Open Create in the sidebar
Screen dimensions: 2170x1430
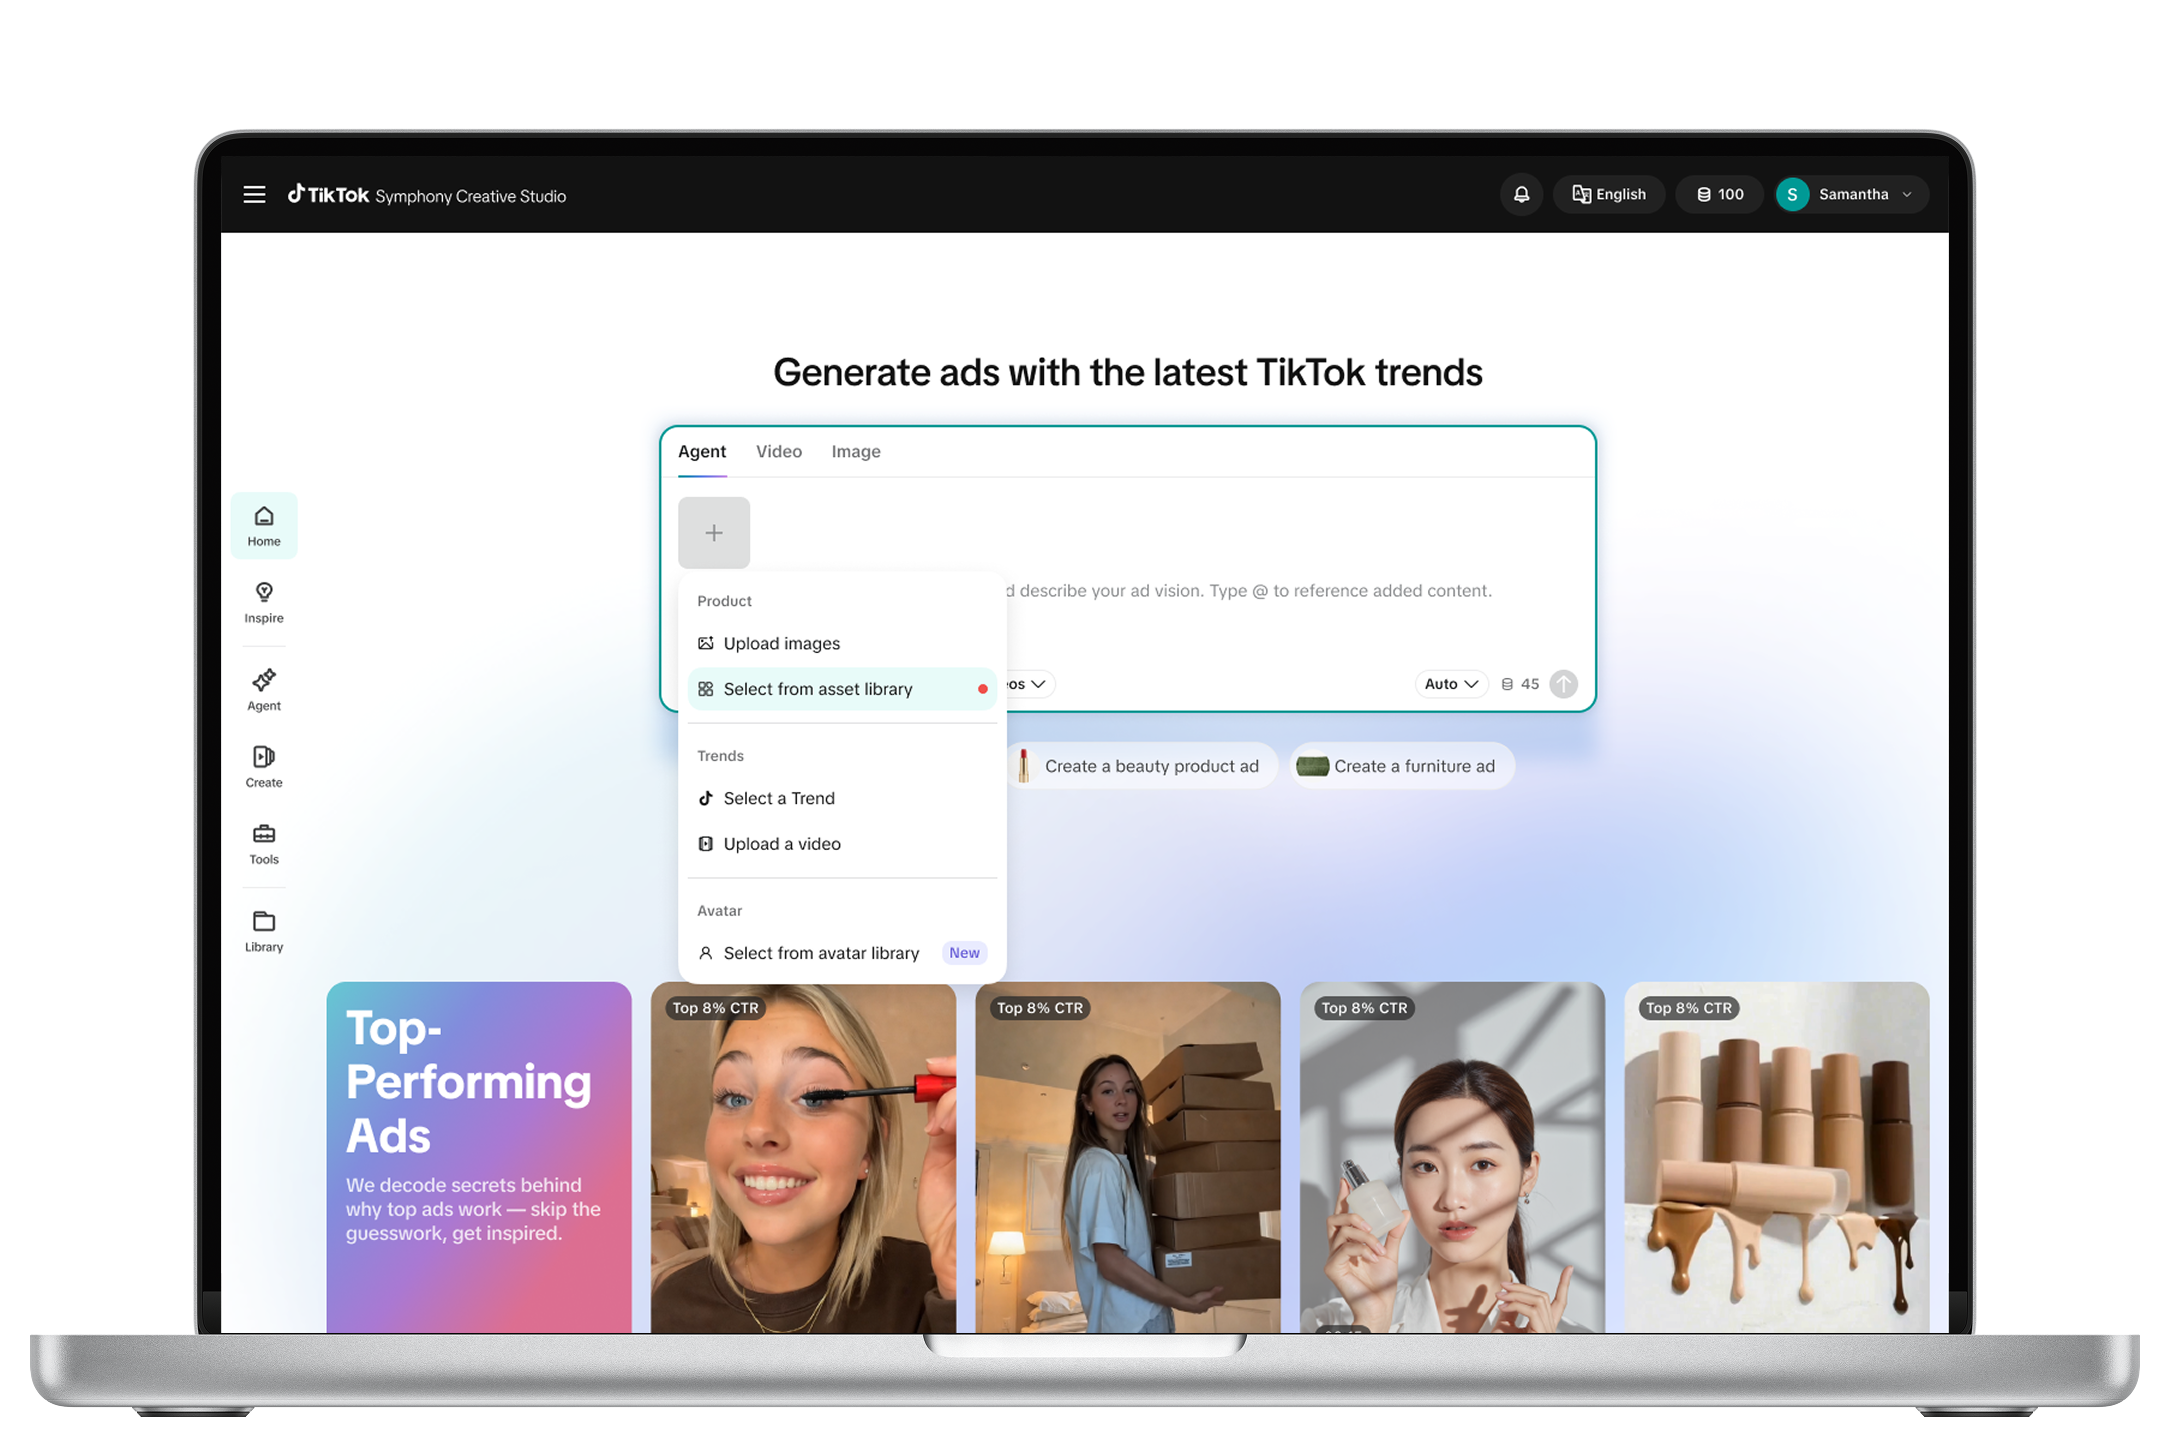(264, 767)
